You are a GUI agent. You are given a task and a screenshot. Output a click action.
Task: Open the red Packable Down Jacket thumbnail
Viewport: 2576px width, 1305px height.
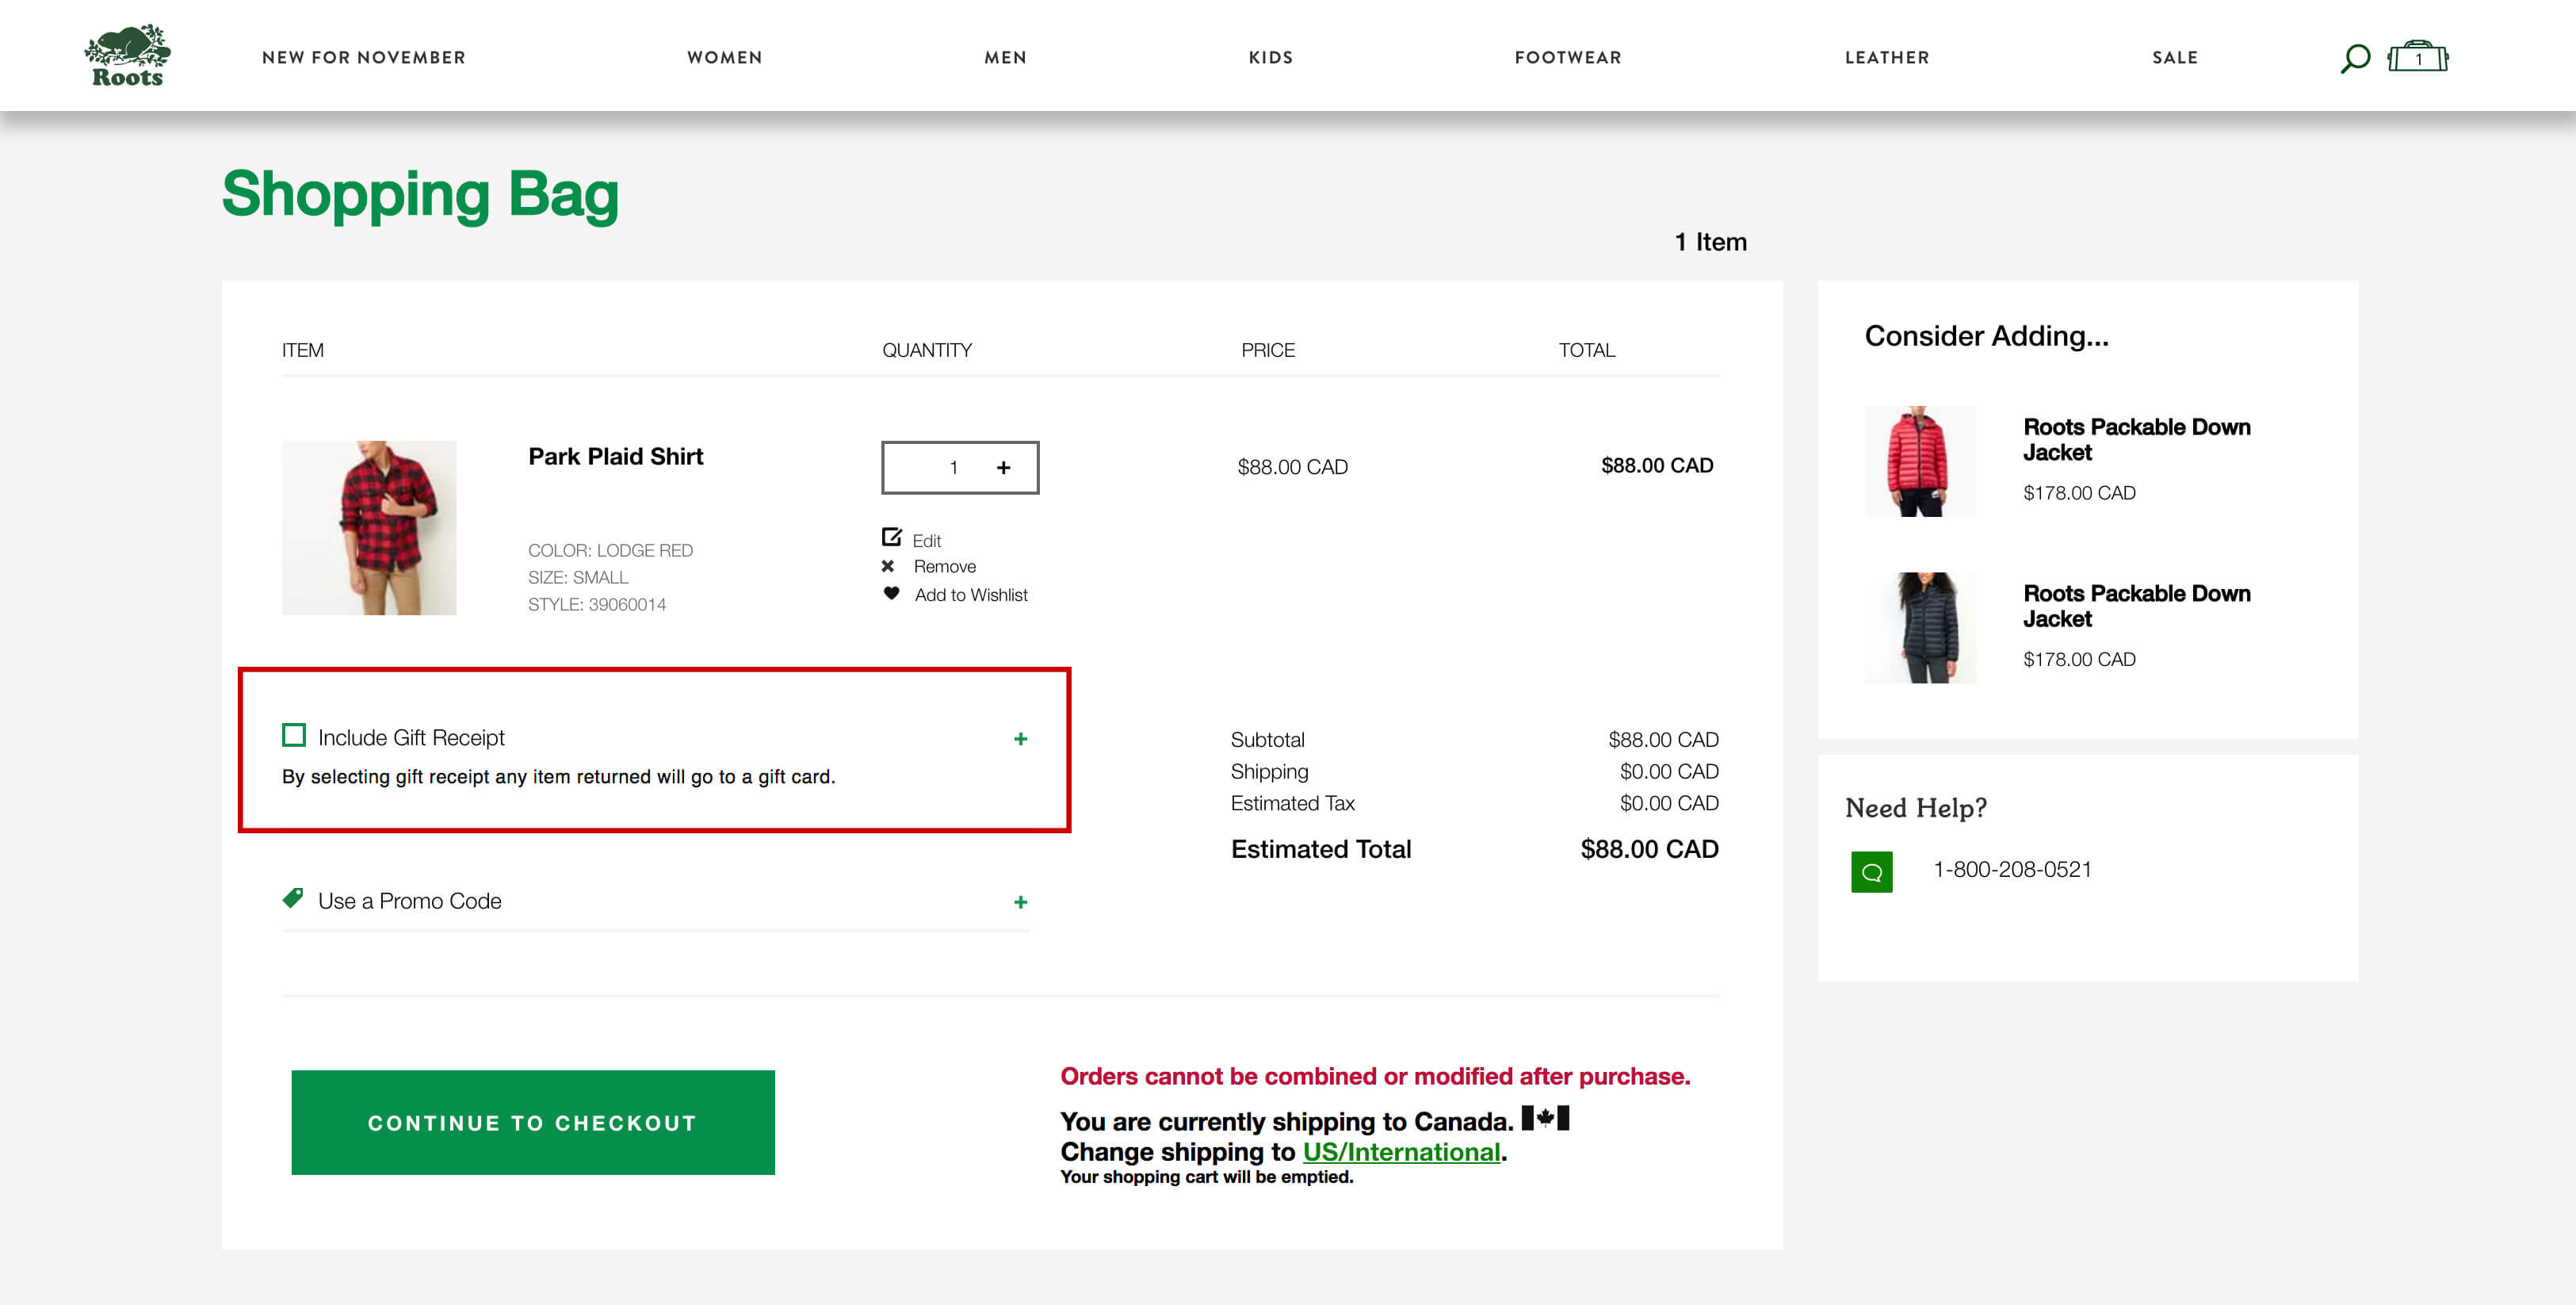tap(1919, 461)
